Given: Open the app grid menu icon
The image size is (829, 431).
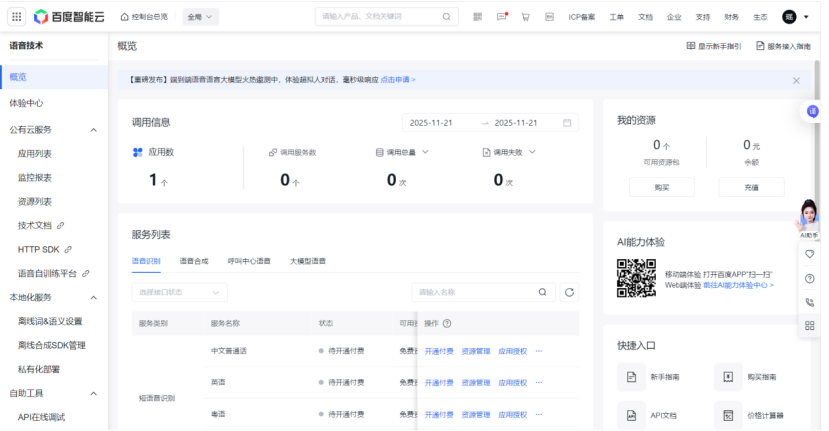Looking at the screenshot, I should [16, 17].
